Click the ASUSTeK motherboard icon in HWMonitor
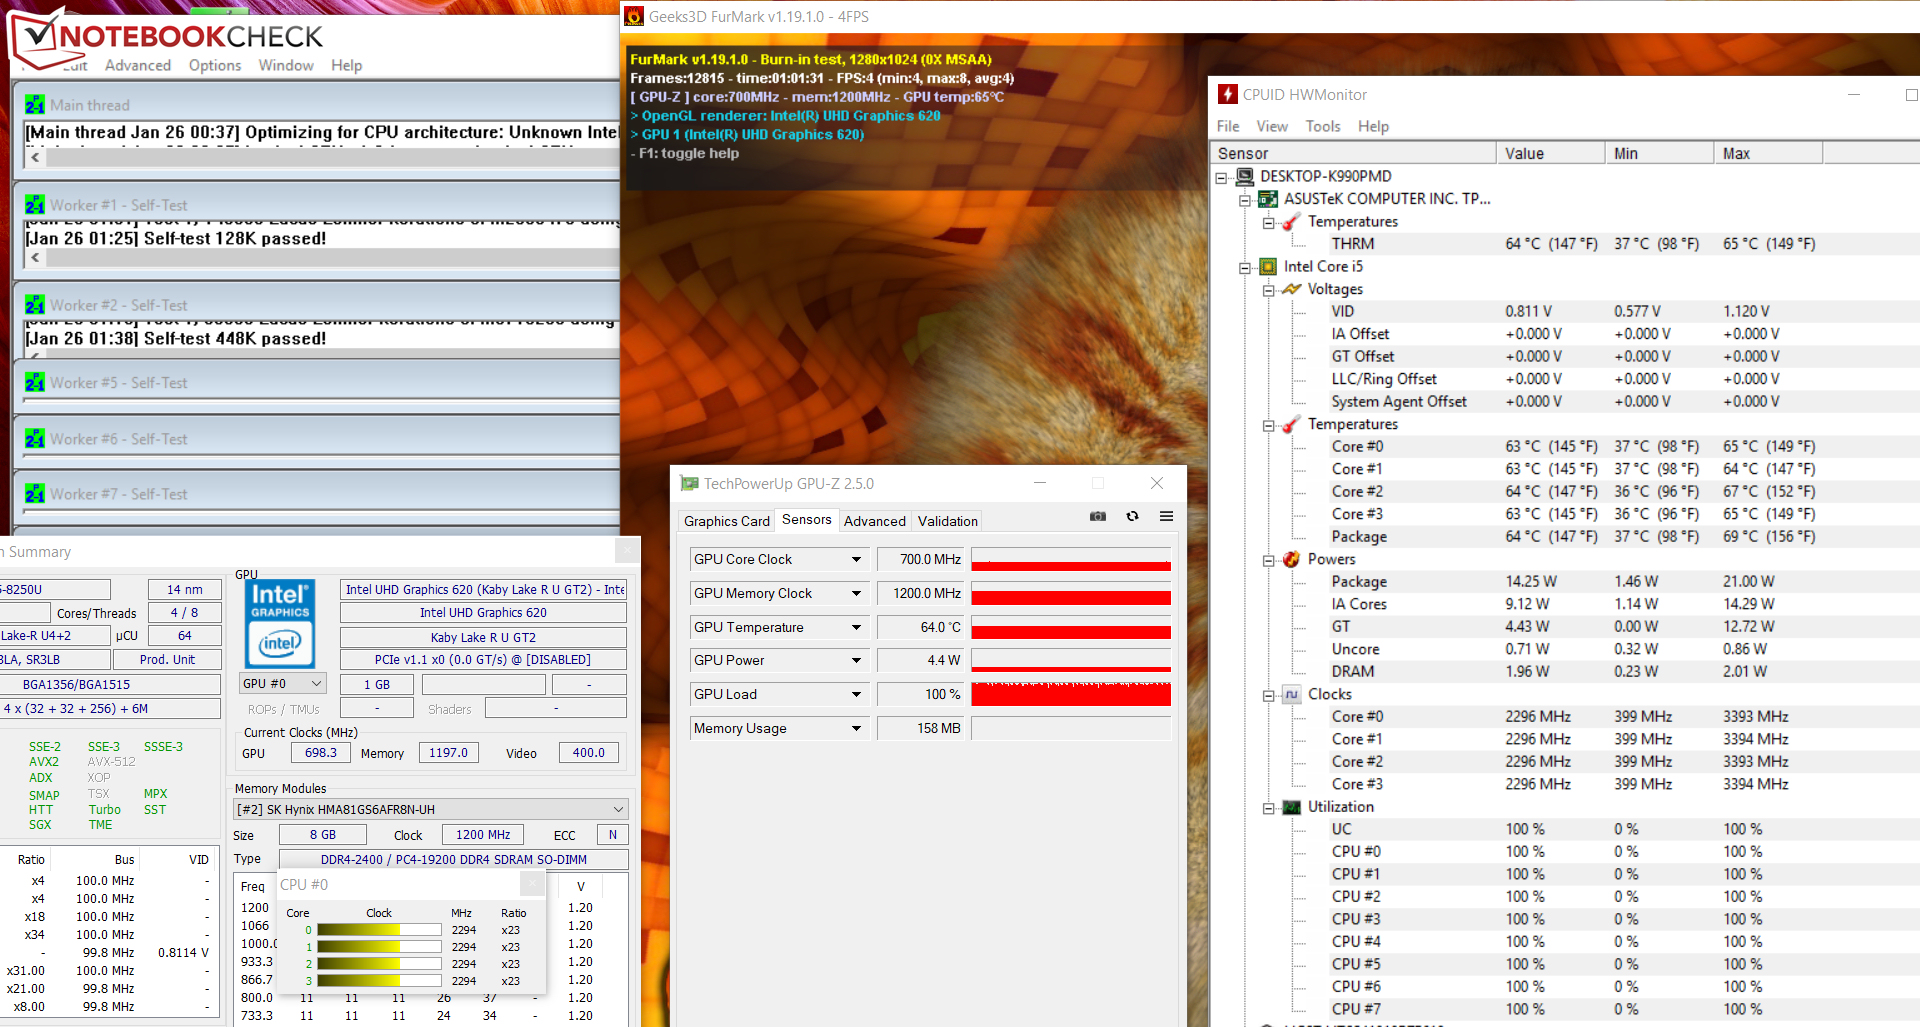The image size is (1920, 1027). (x=1268, y=199)
